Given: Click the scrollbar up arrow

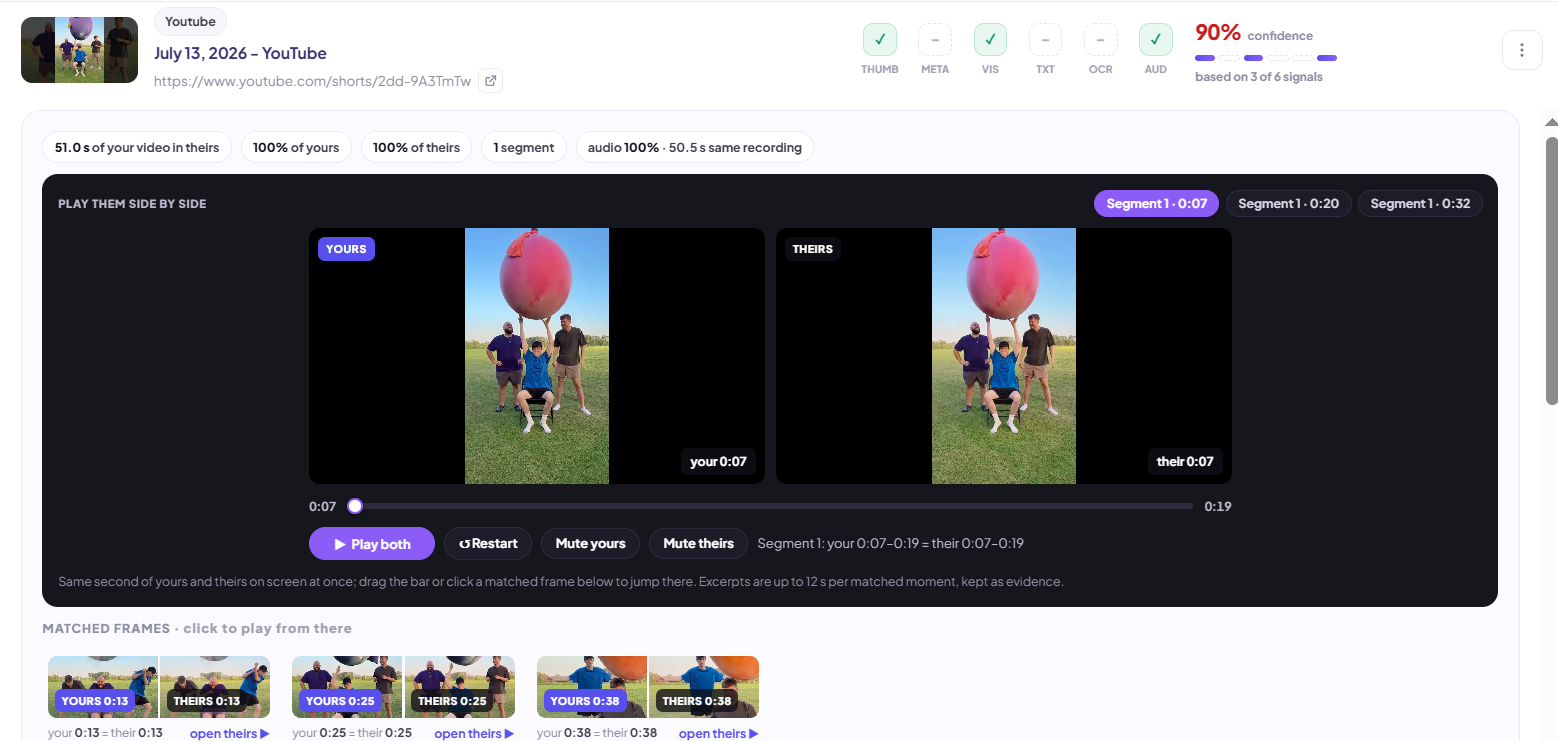Looking at the screenshot, I should pos(1551,122).
